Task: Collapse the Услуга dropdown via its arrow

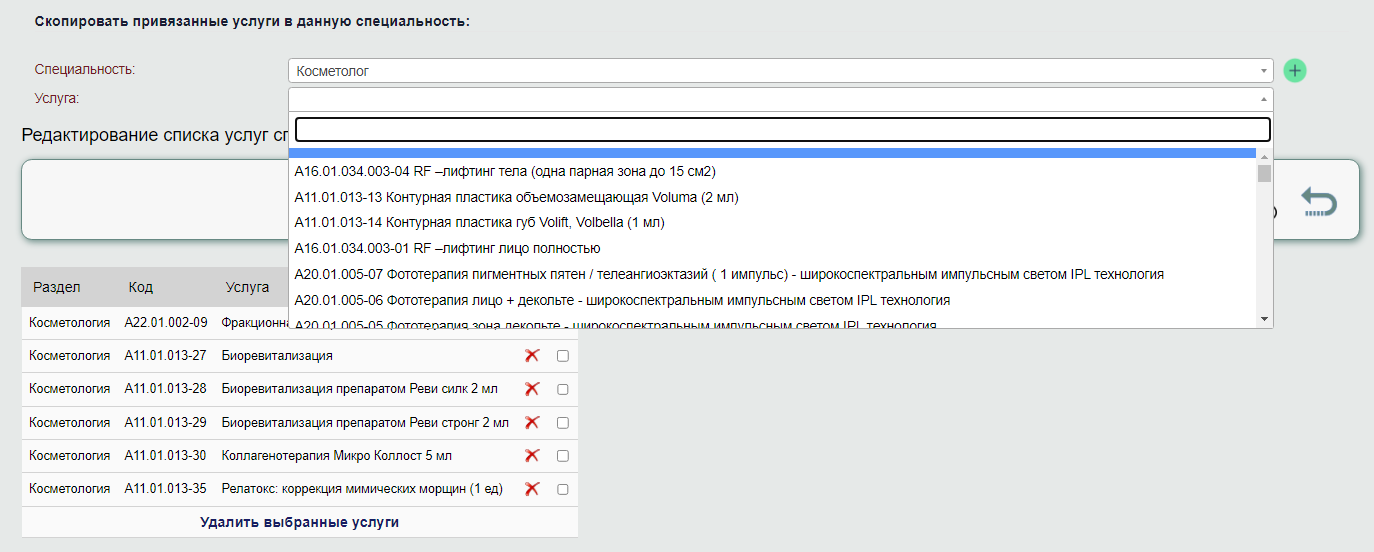Action: [1264, 99]
